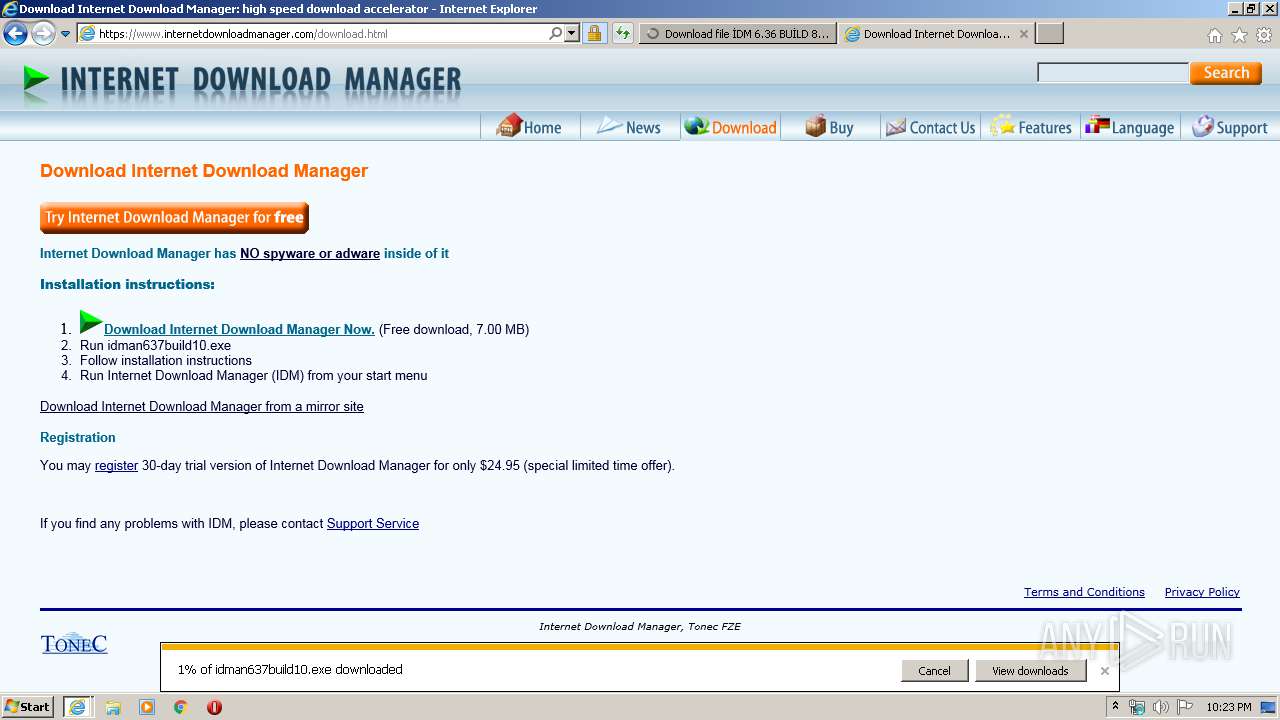Image resolution: width=1280 pixels, height=720 pixels.
Task: Click the IE forward arrow button
Action: click(x=43, y=33)
